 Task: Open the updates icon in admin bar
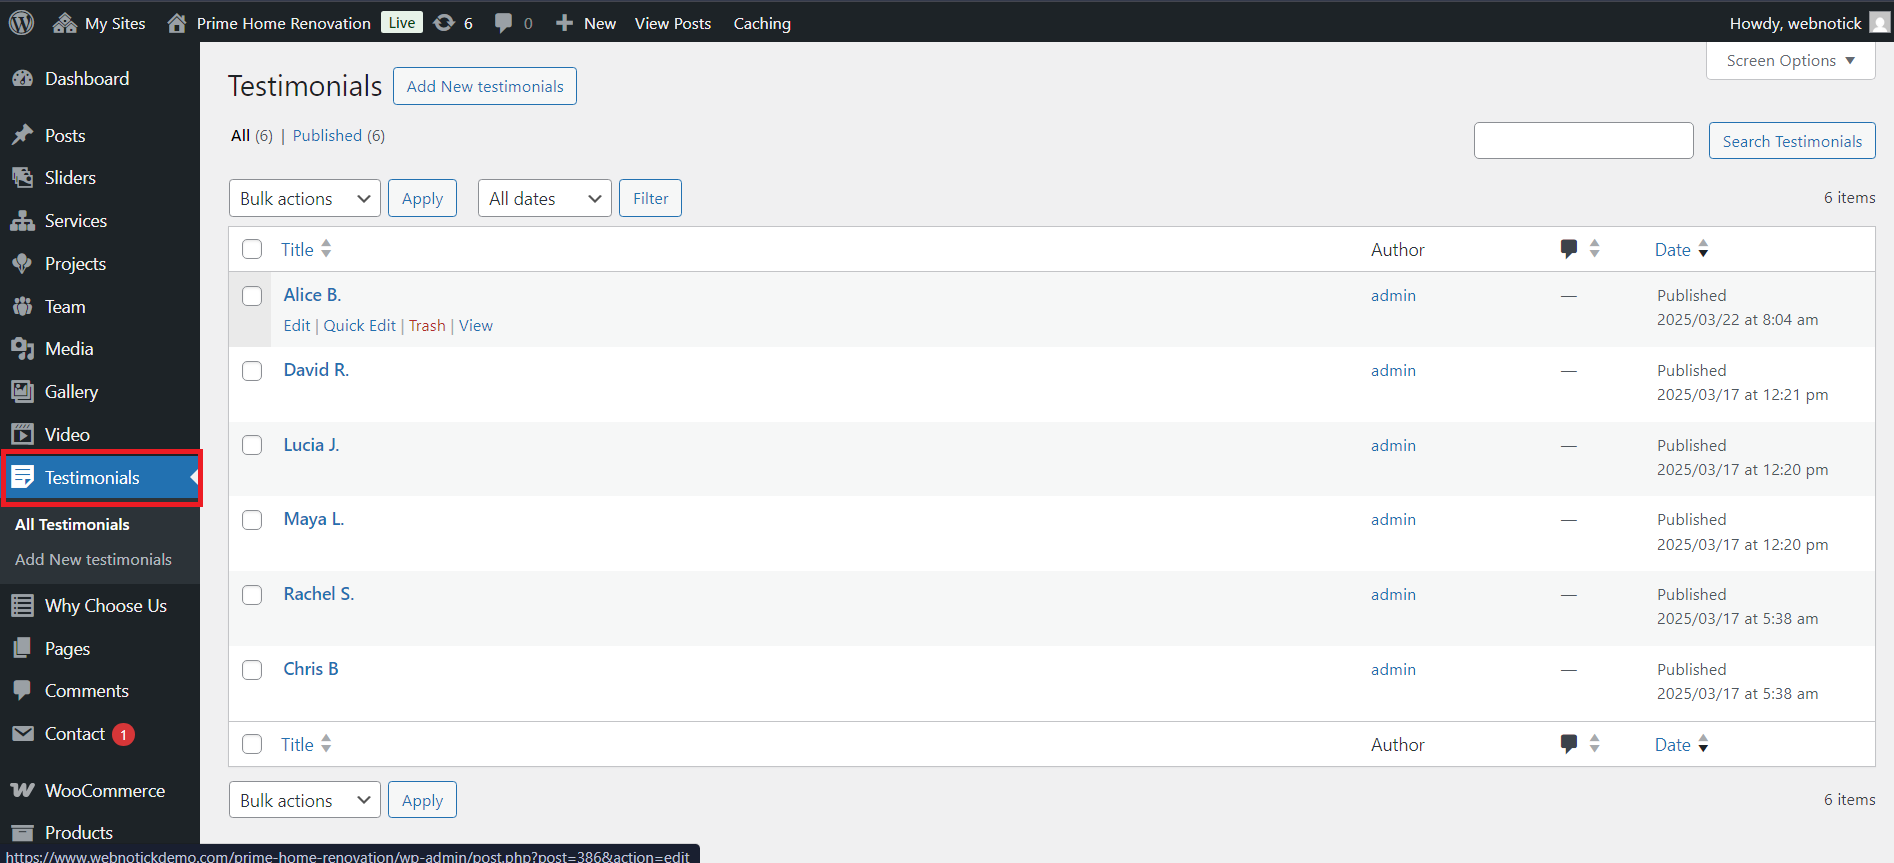point(444,23)
